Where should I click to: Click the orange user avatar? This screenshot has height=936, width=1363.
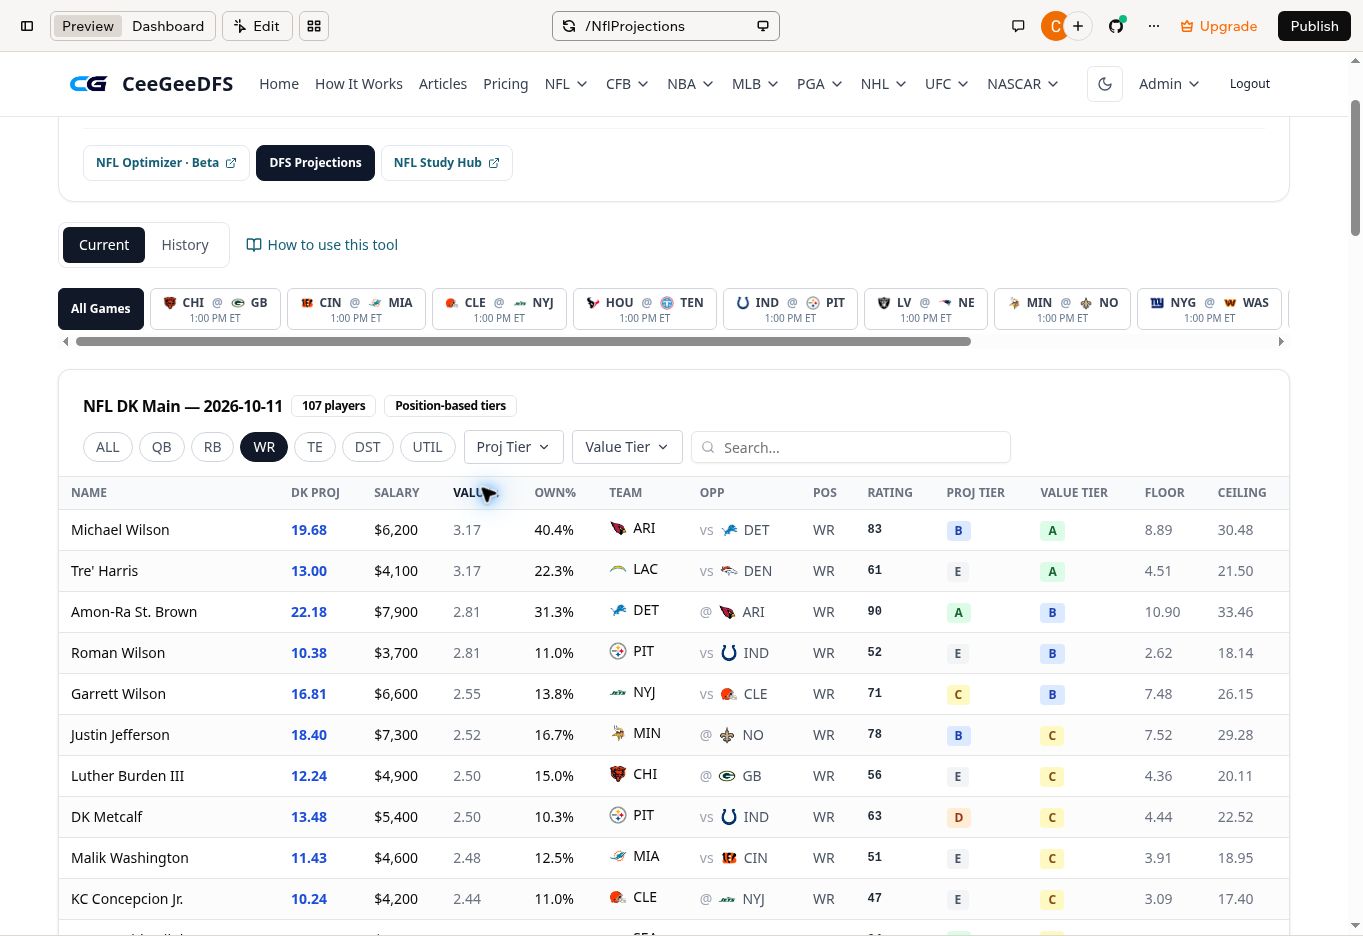click(x=1054, y=26)
